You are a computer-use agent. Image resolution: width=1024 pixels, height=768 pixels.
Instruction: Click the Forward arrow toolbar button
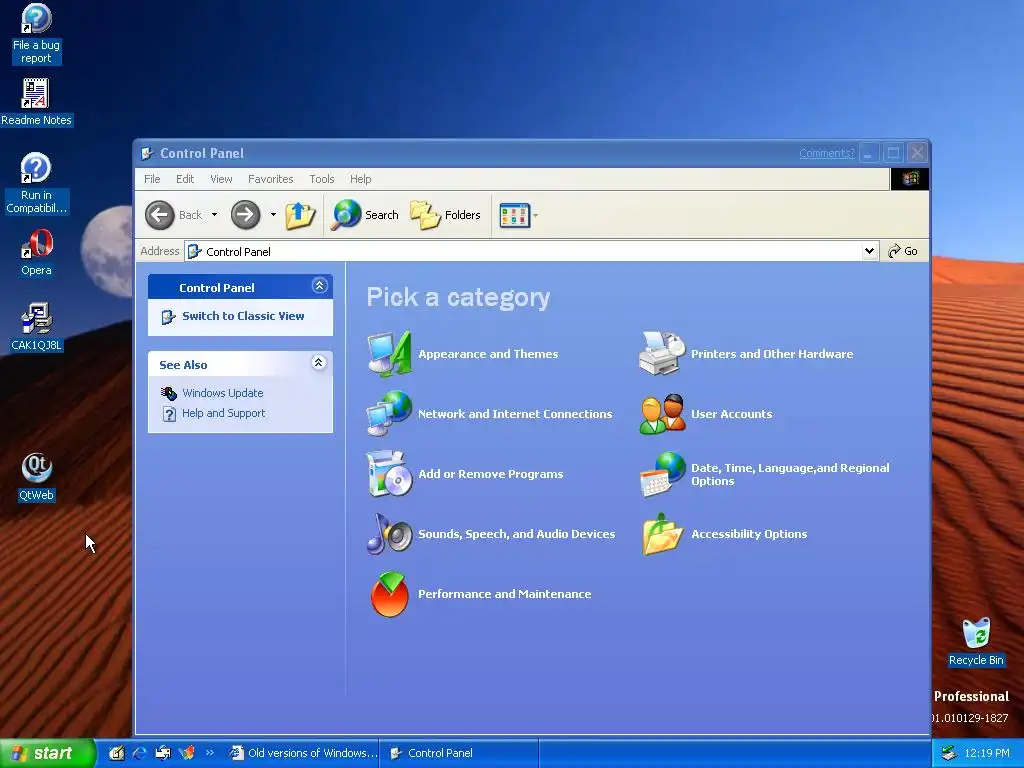coord(246,215)
